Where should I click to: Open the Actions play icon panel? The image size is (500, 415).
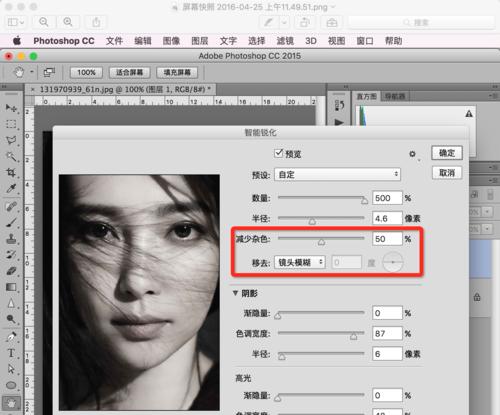click(339, 122)
